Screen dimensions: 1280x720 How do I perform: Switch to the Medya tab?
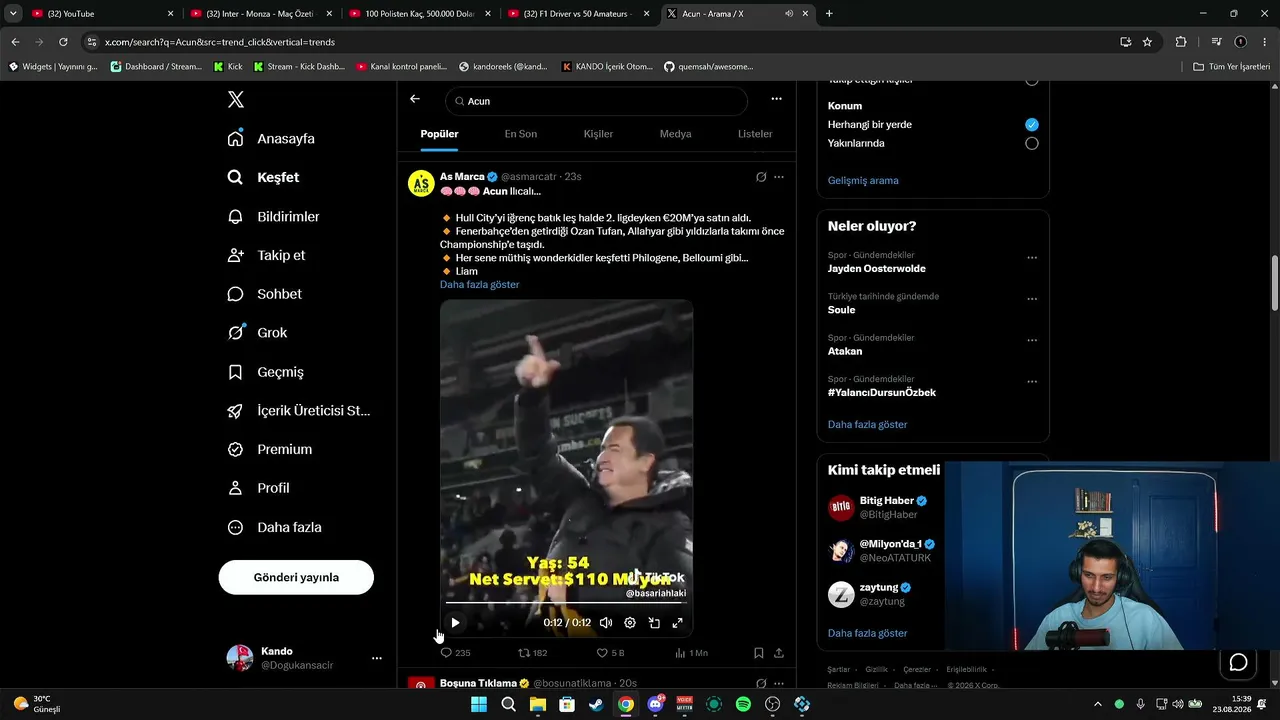click(x=675, y=134)
